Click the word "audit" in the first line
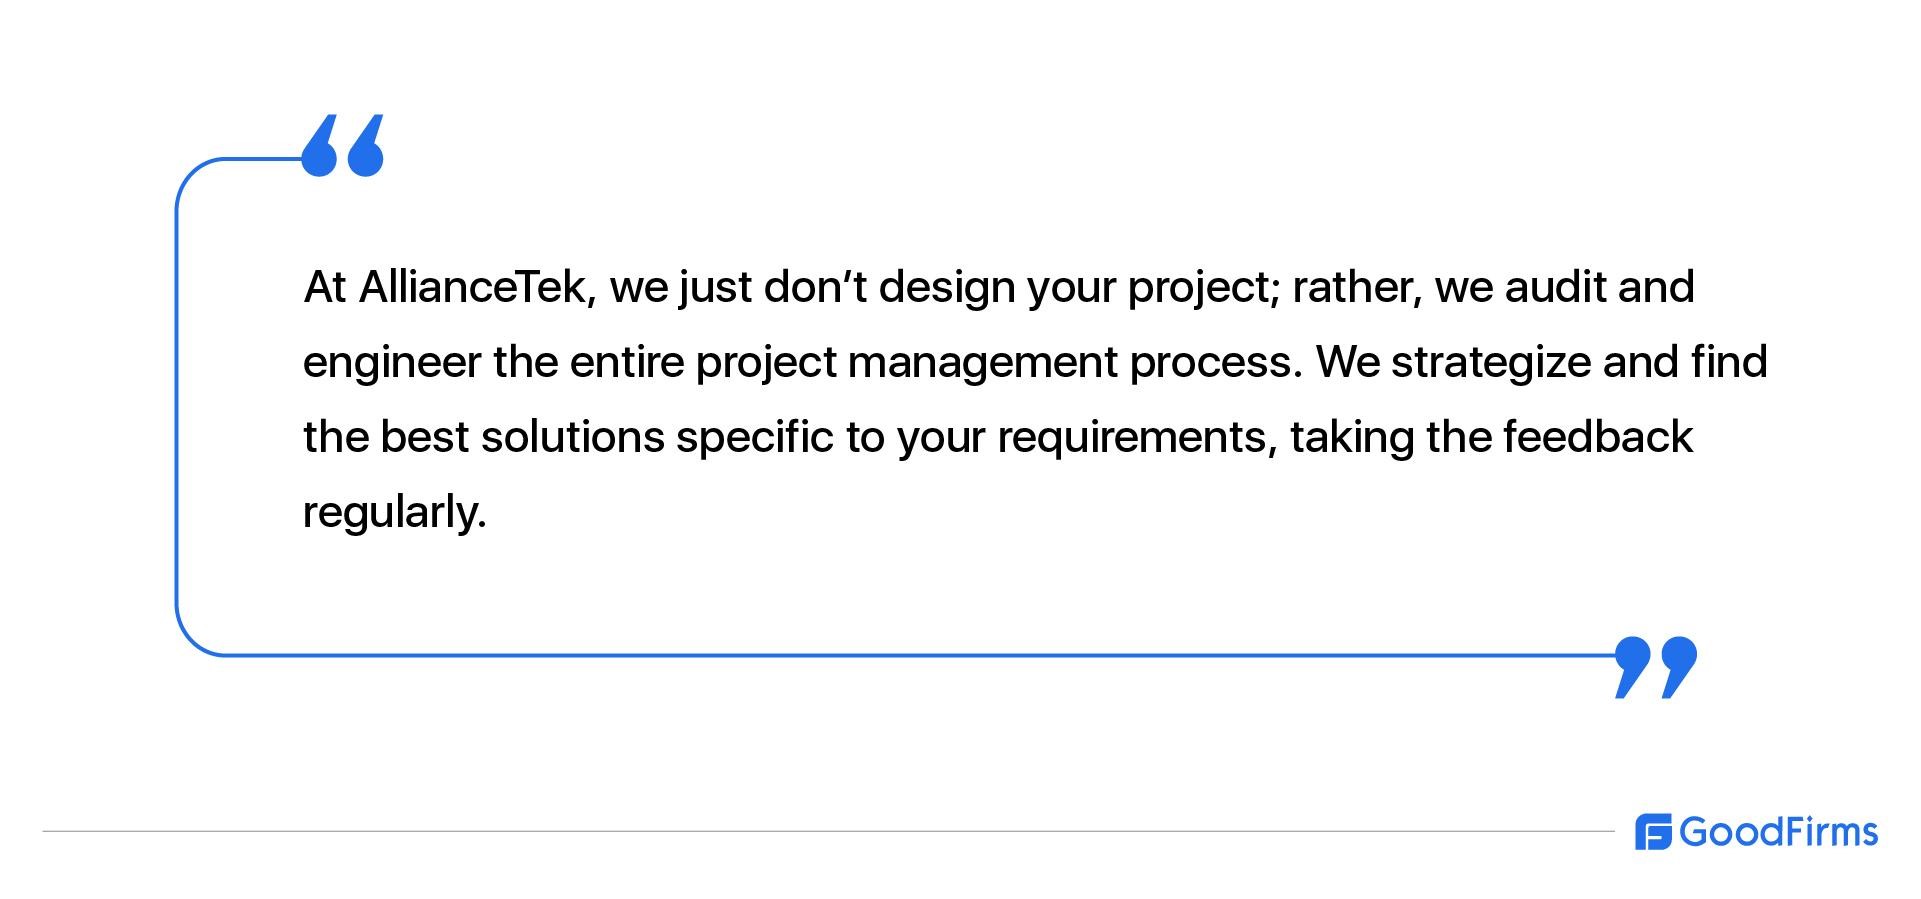1921x899 pixels. coord(1556,287)
